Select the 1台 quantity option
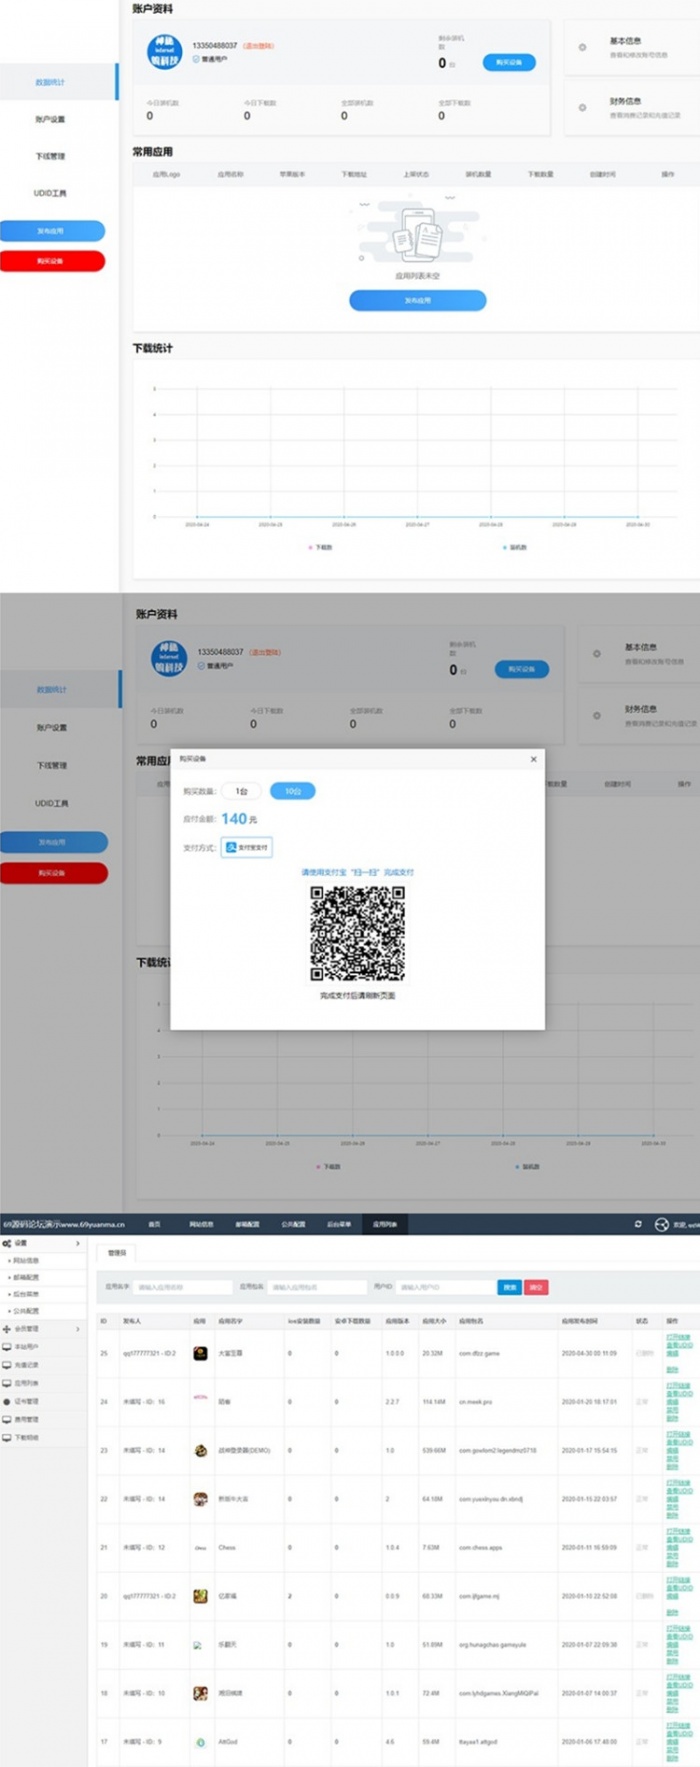The height and width of the screenshot is (1767, 700). (x=241, y=791)
